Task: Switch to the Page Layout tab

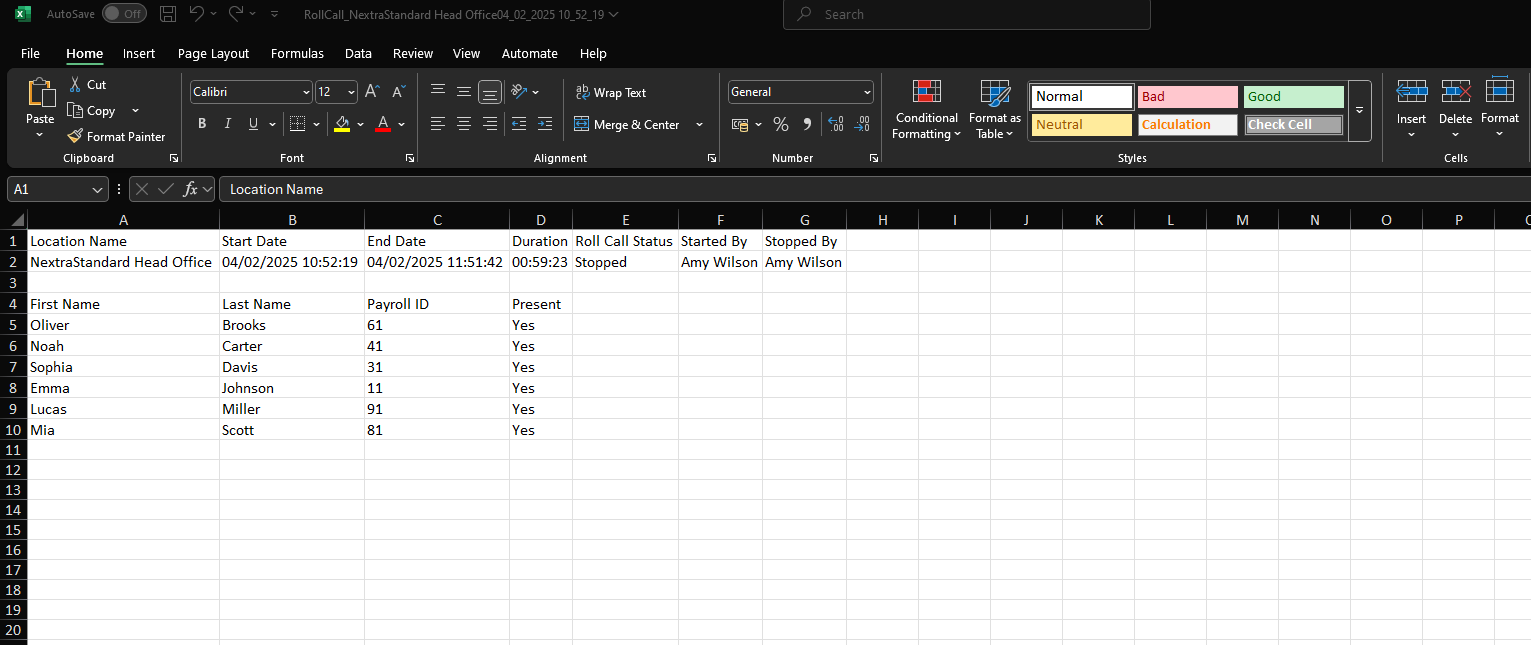Action: [x=213, y=54]
